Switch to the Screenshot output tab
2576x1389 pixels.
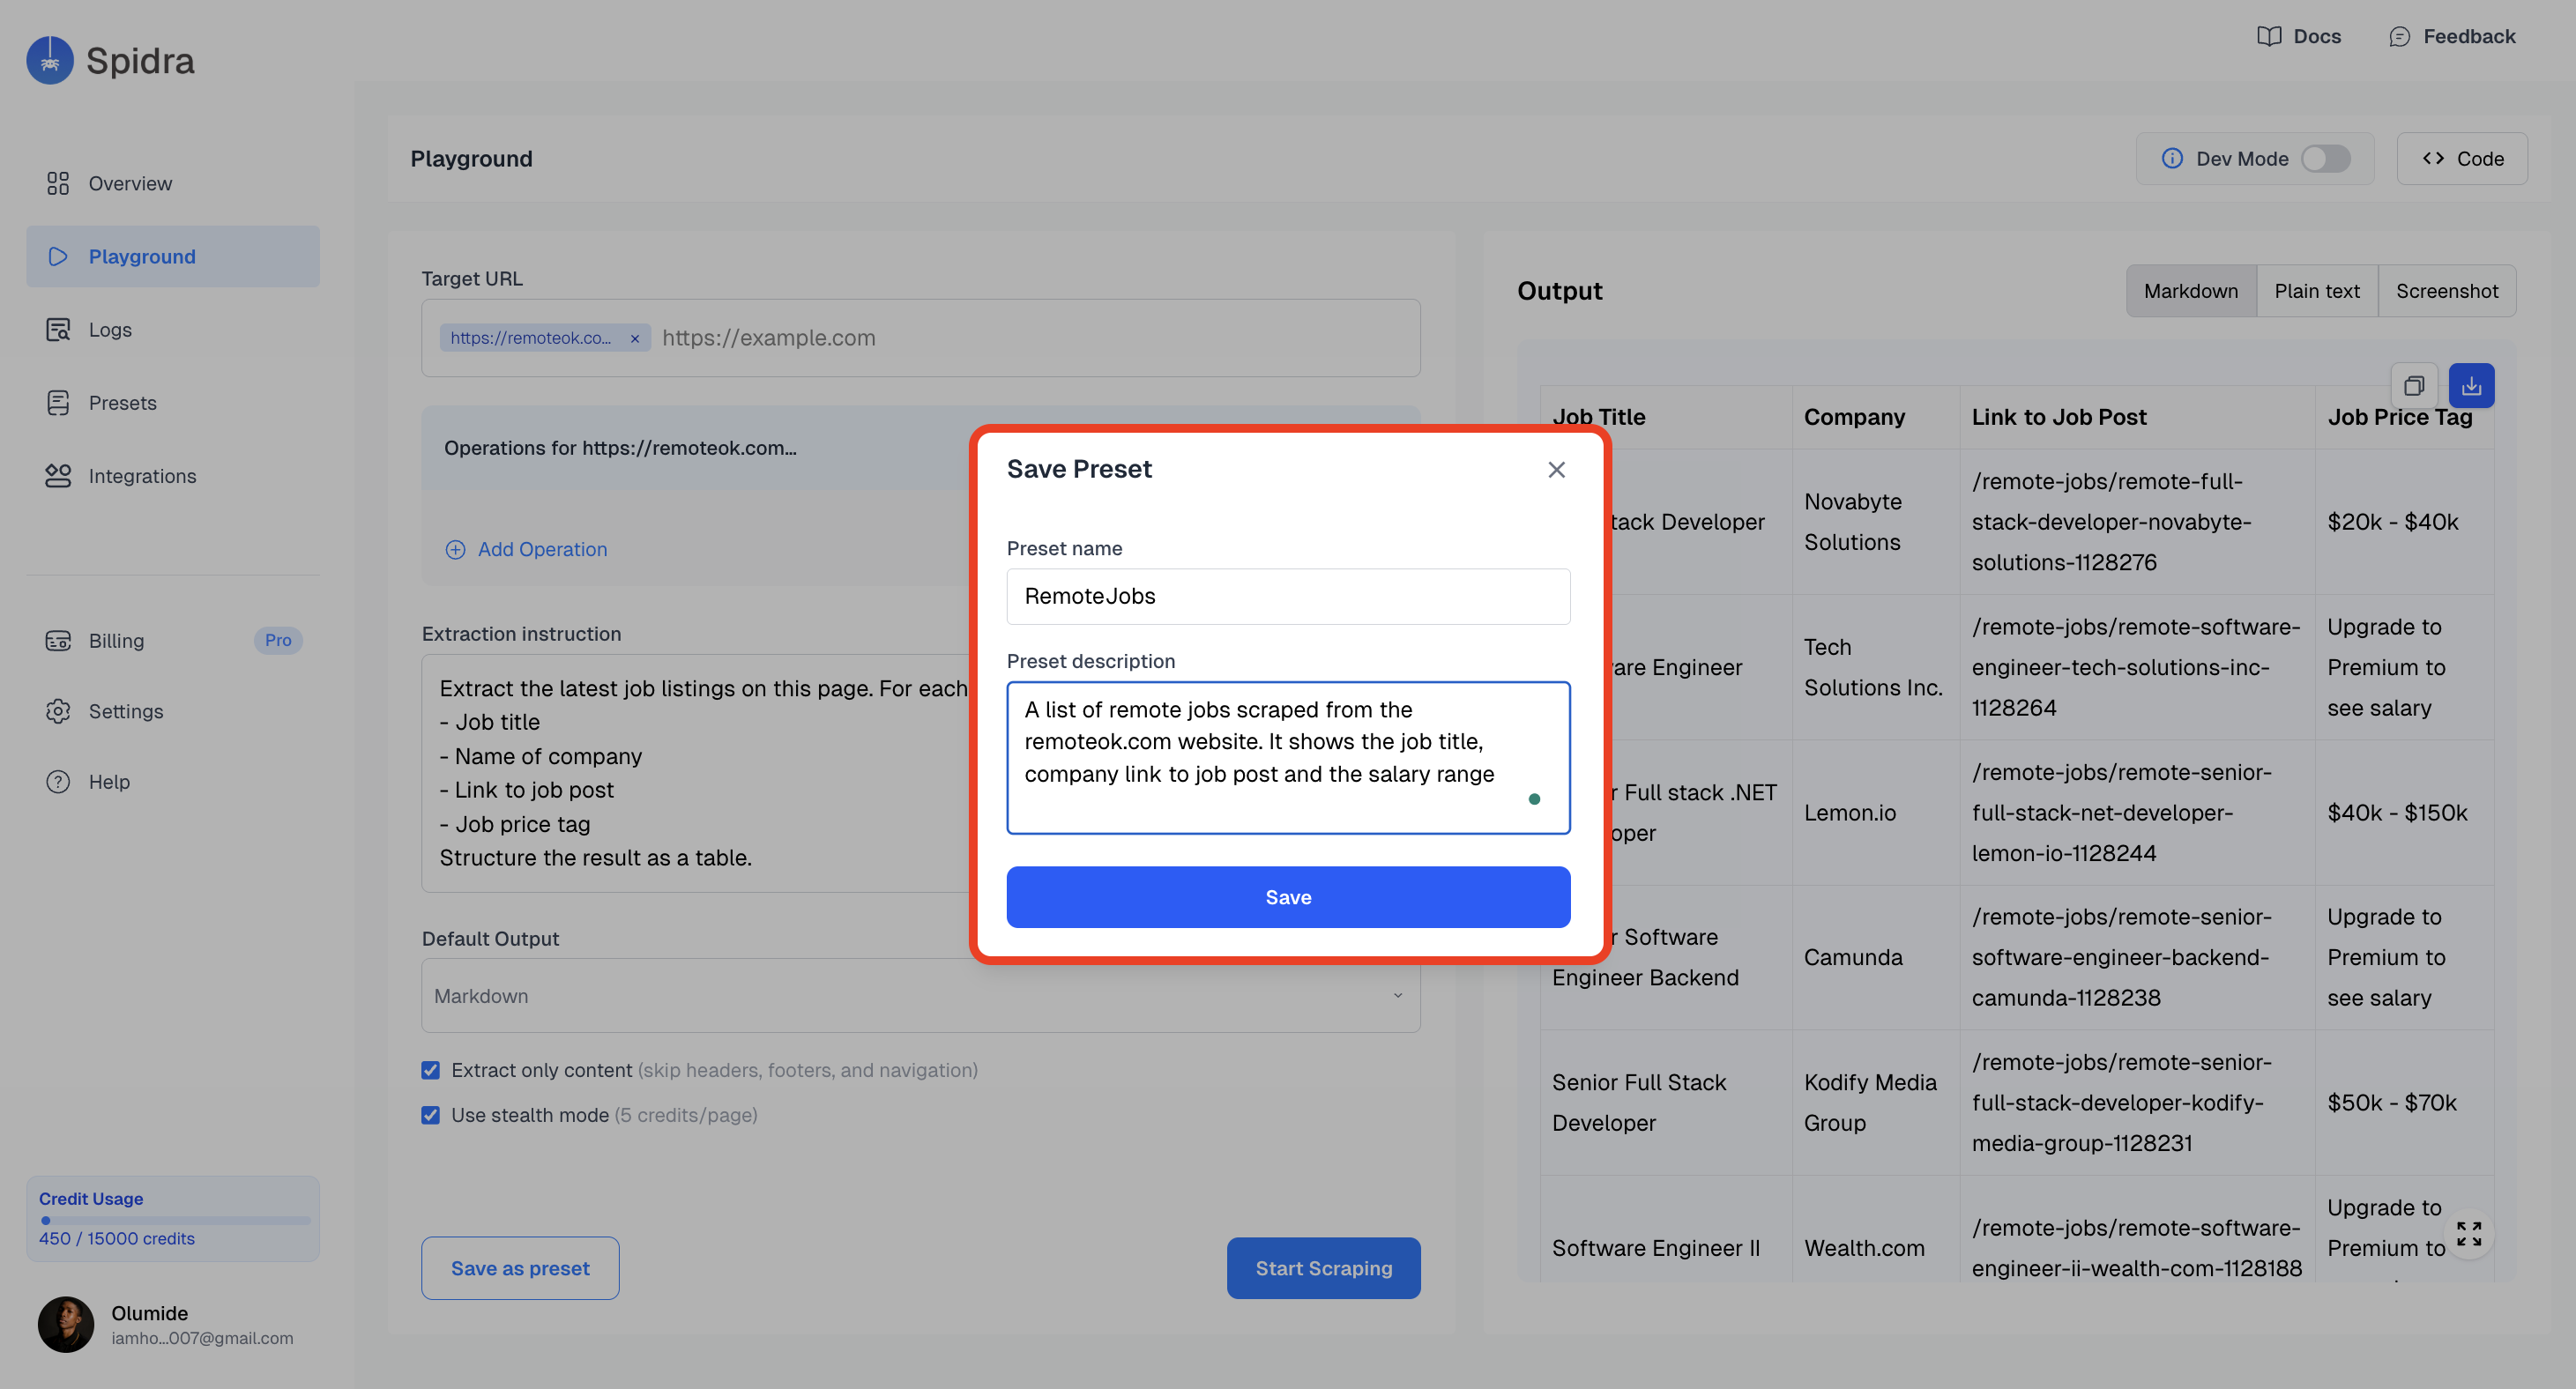(2446, 291)
